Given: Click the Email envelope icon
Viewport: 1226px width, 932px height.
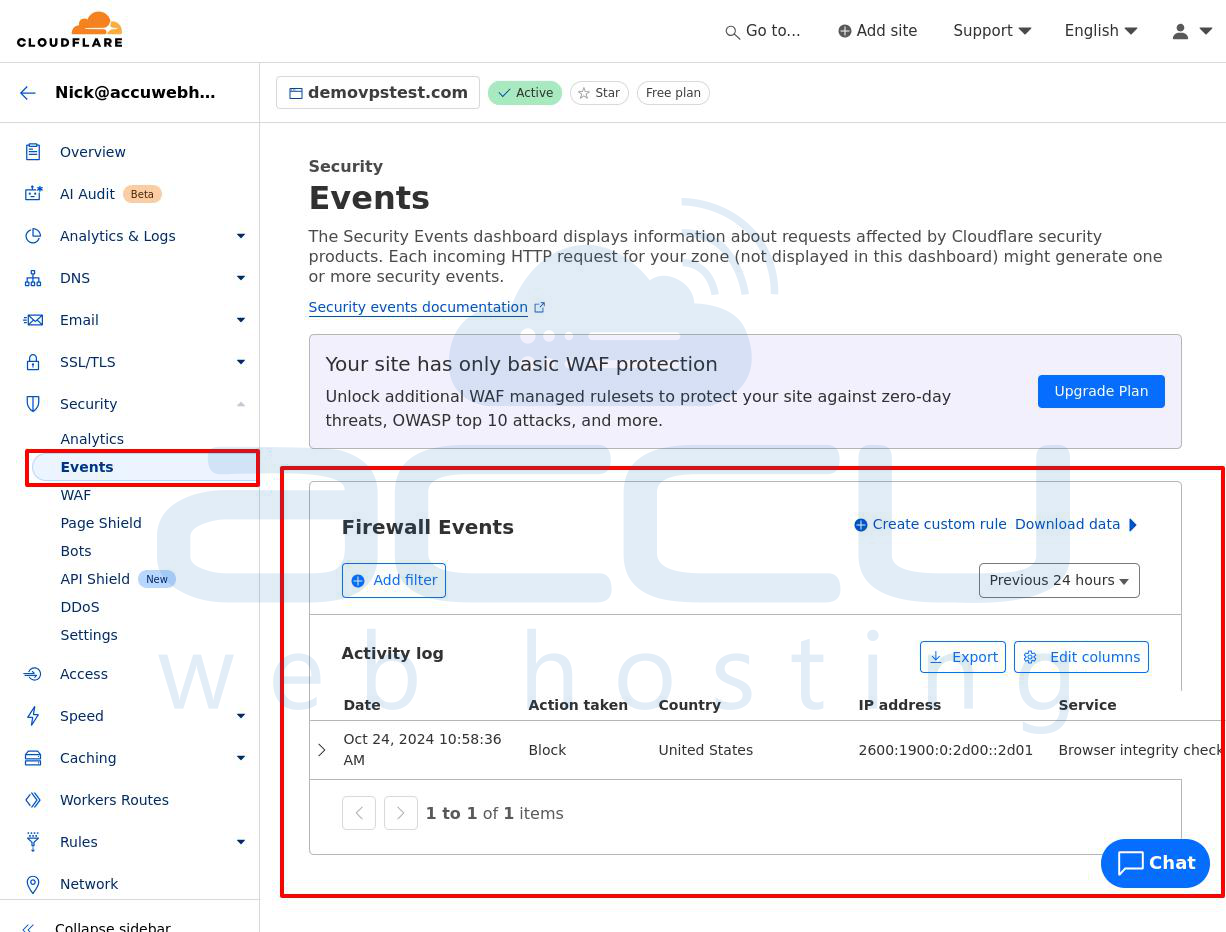Looking at the screenshot, I should [33, 320].
